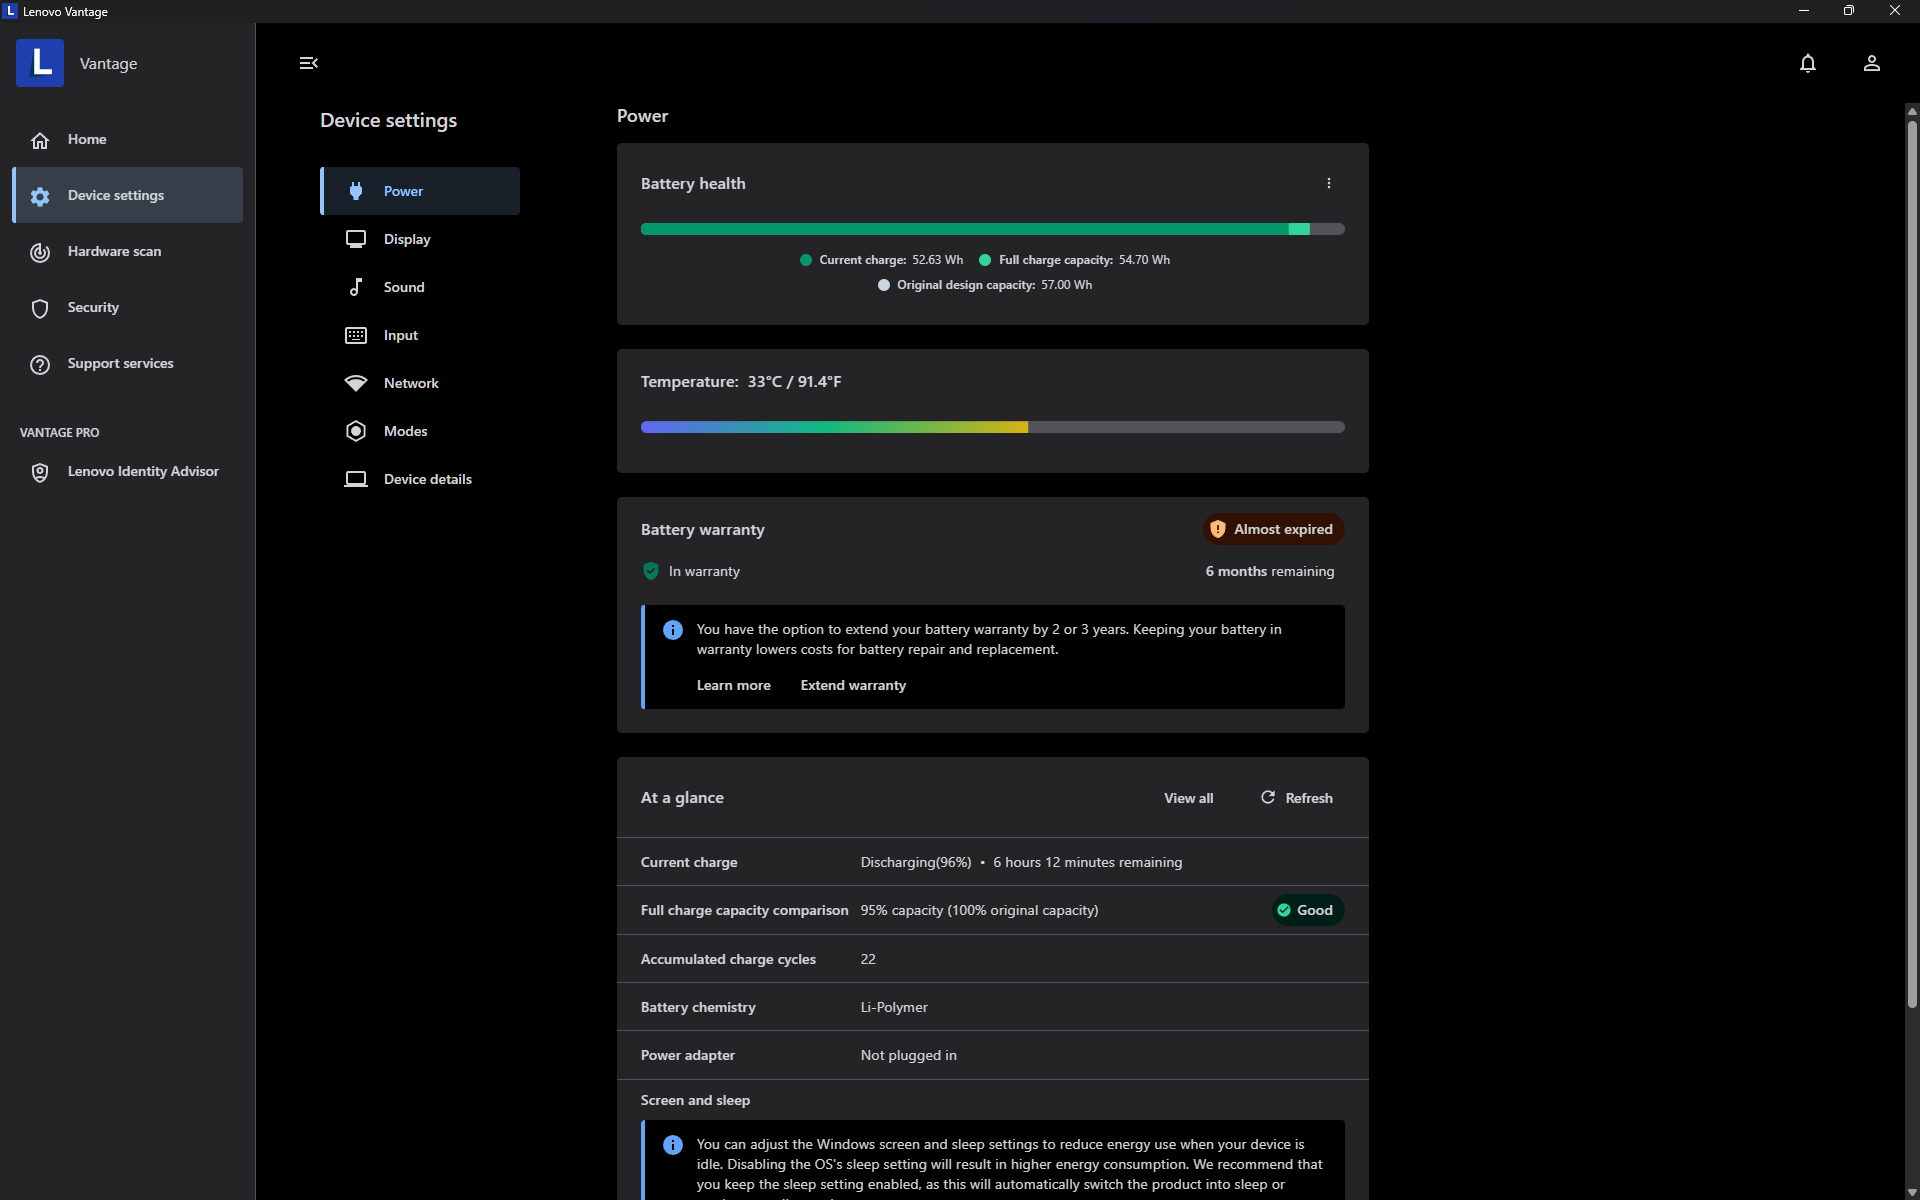Screen dimensions: 1920x1200
Task: Select the Power settings tab
Action: coord(420,191)
